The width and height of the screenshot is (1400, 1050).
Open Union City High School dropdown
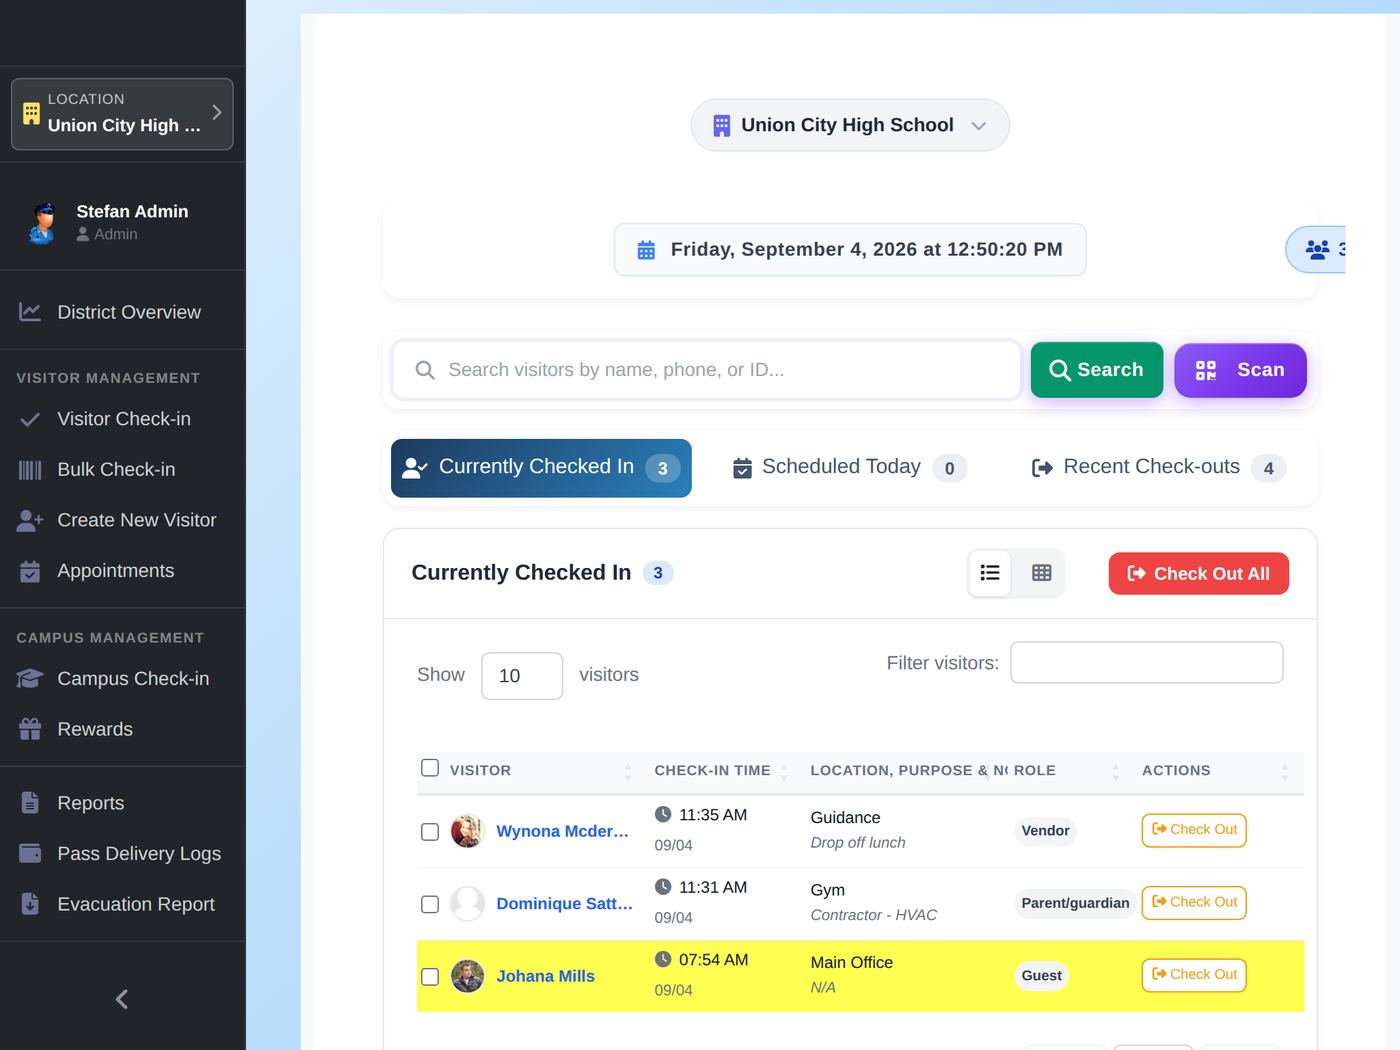pyautogui.click(x=850, y=125)
